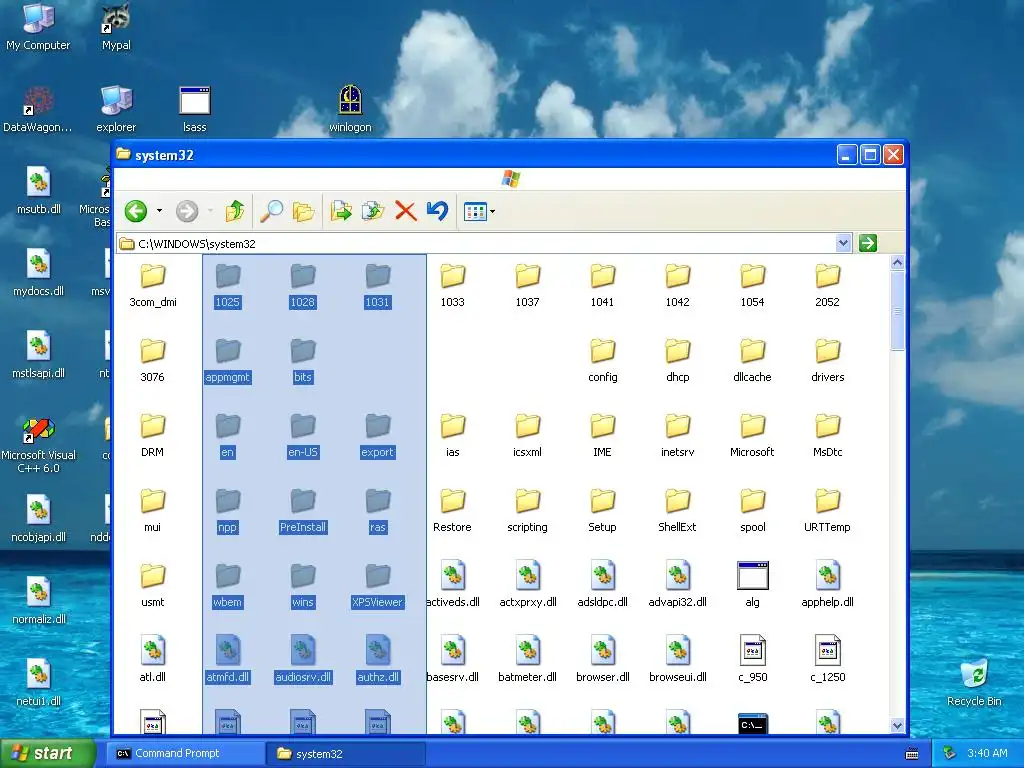Click the keyboard tray icon

coord(912,754)
